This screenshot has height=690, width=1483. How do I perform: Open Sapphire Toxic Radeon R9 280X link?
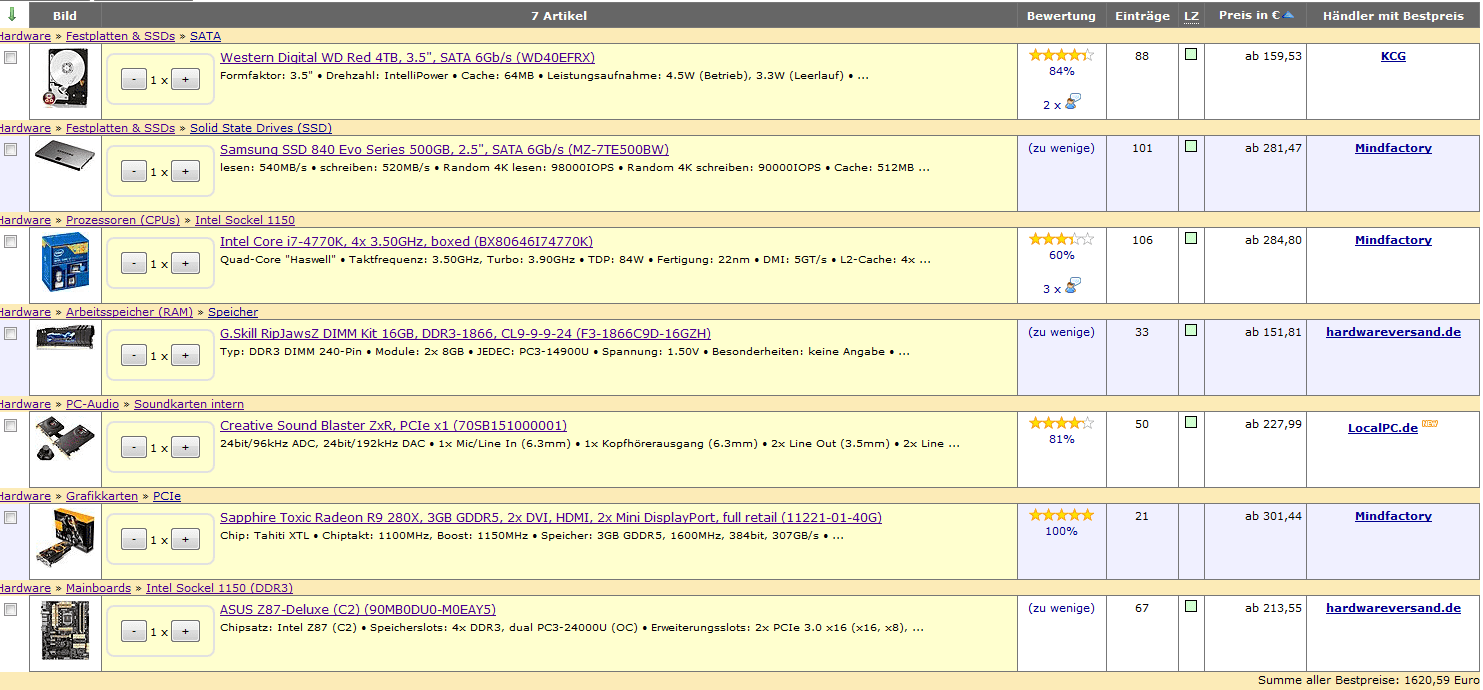coord(551,518)
